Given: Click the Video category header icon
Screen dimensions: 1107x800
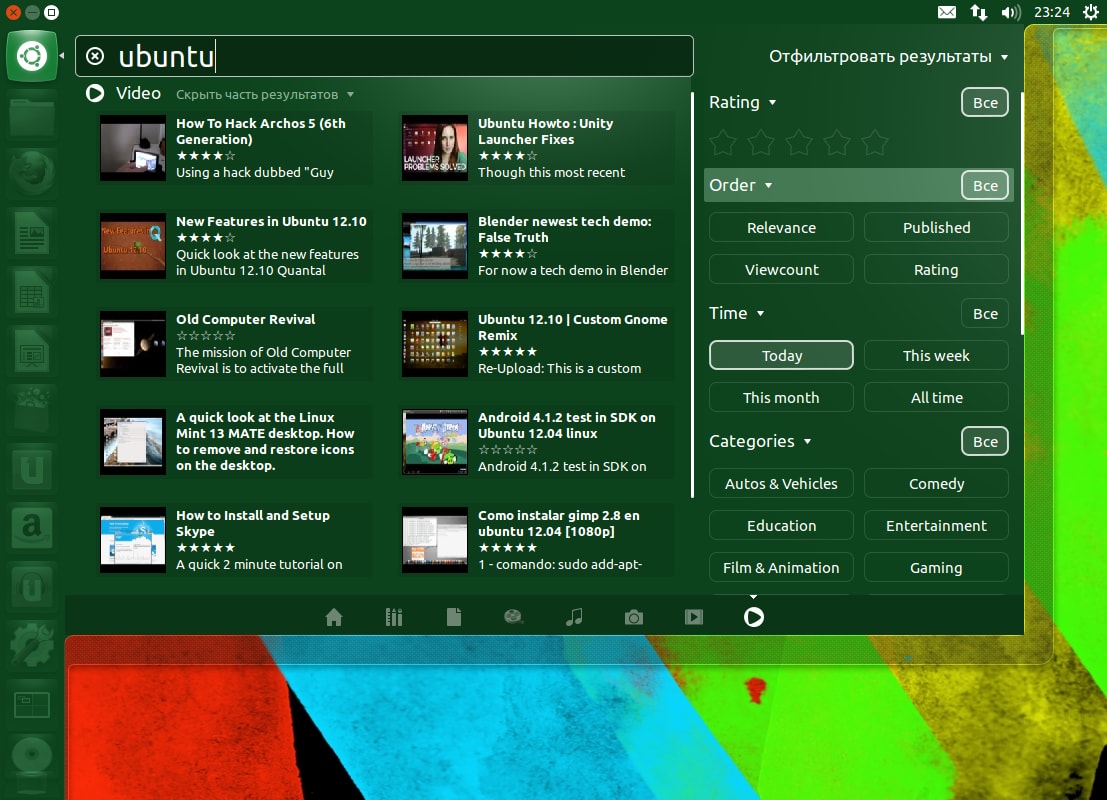Looking at the screenshot, I should coord(95,93).
